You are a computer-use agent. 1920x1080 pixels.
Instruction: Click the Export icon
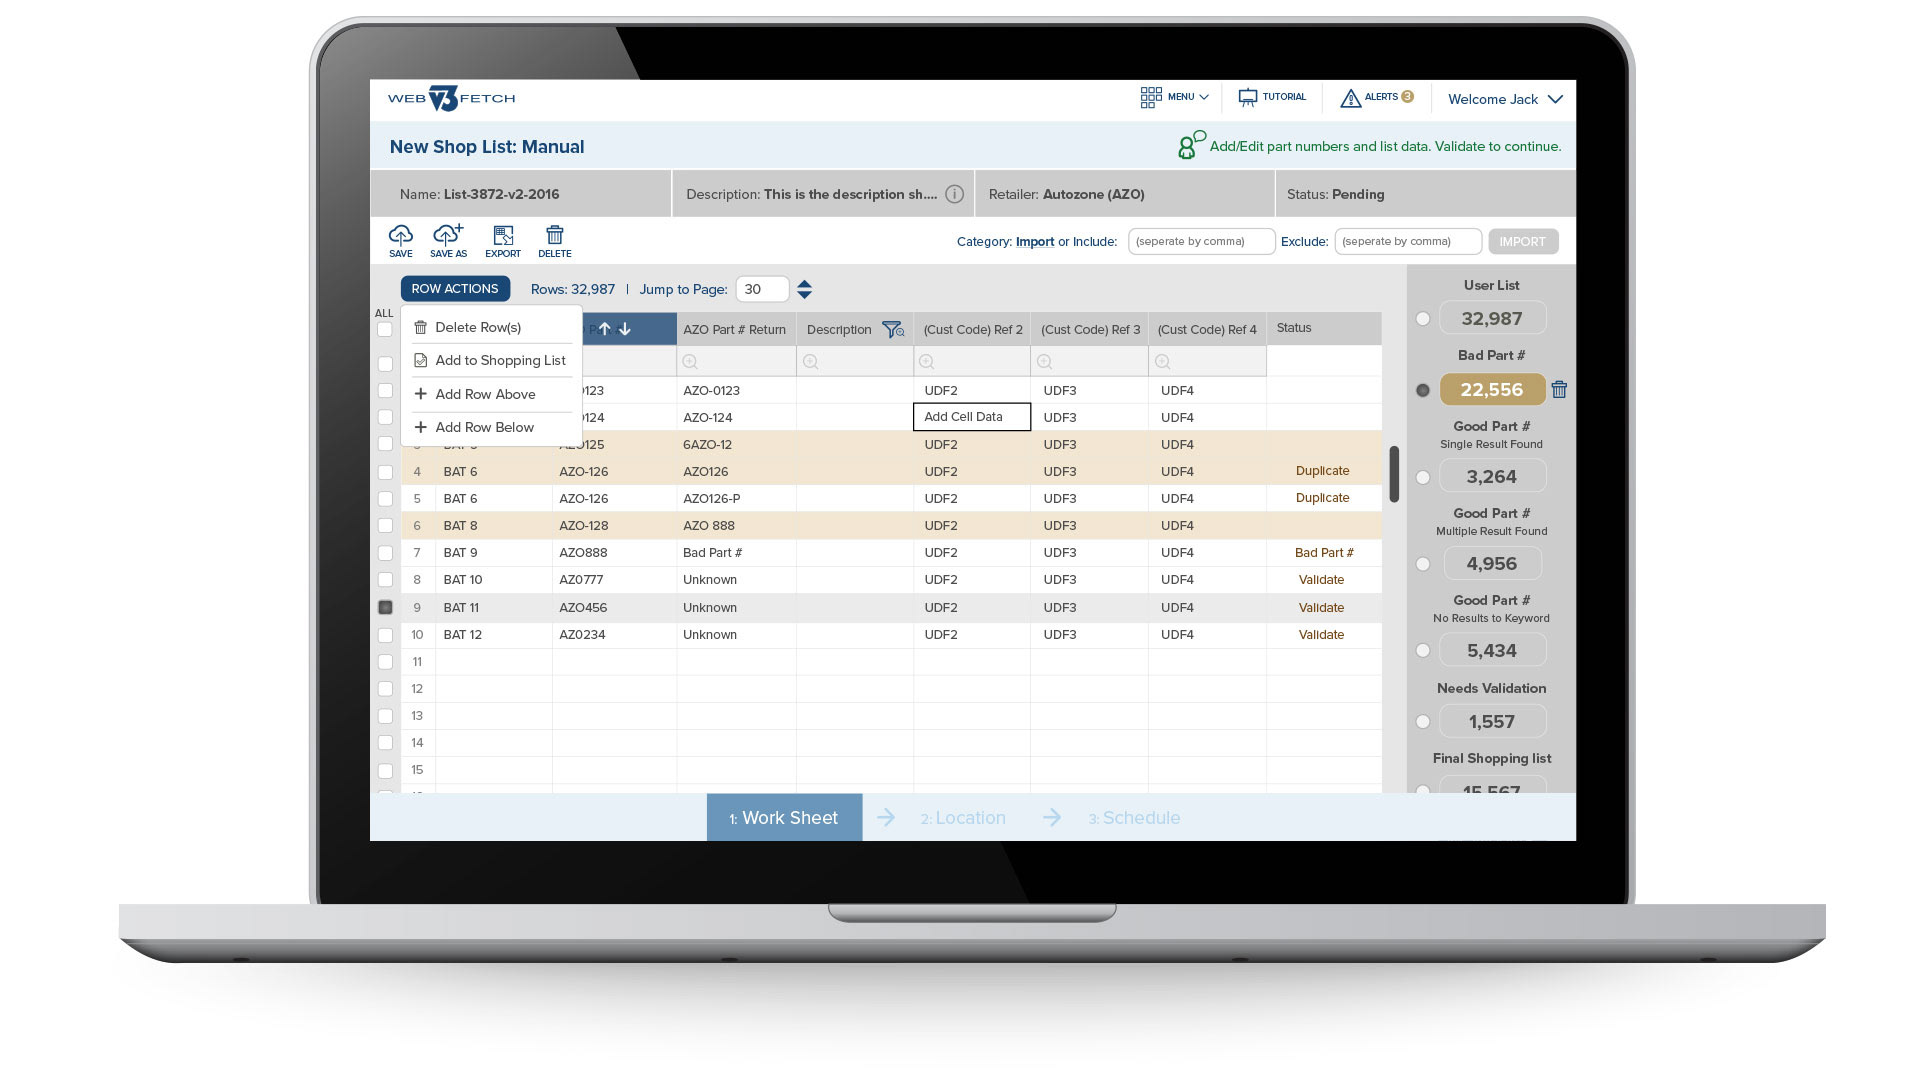503,236
